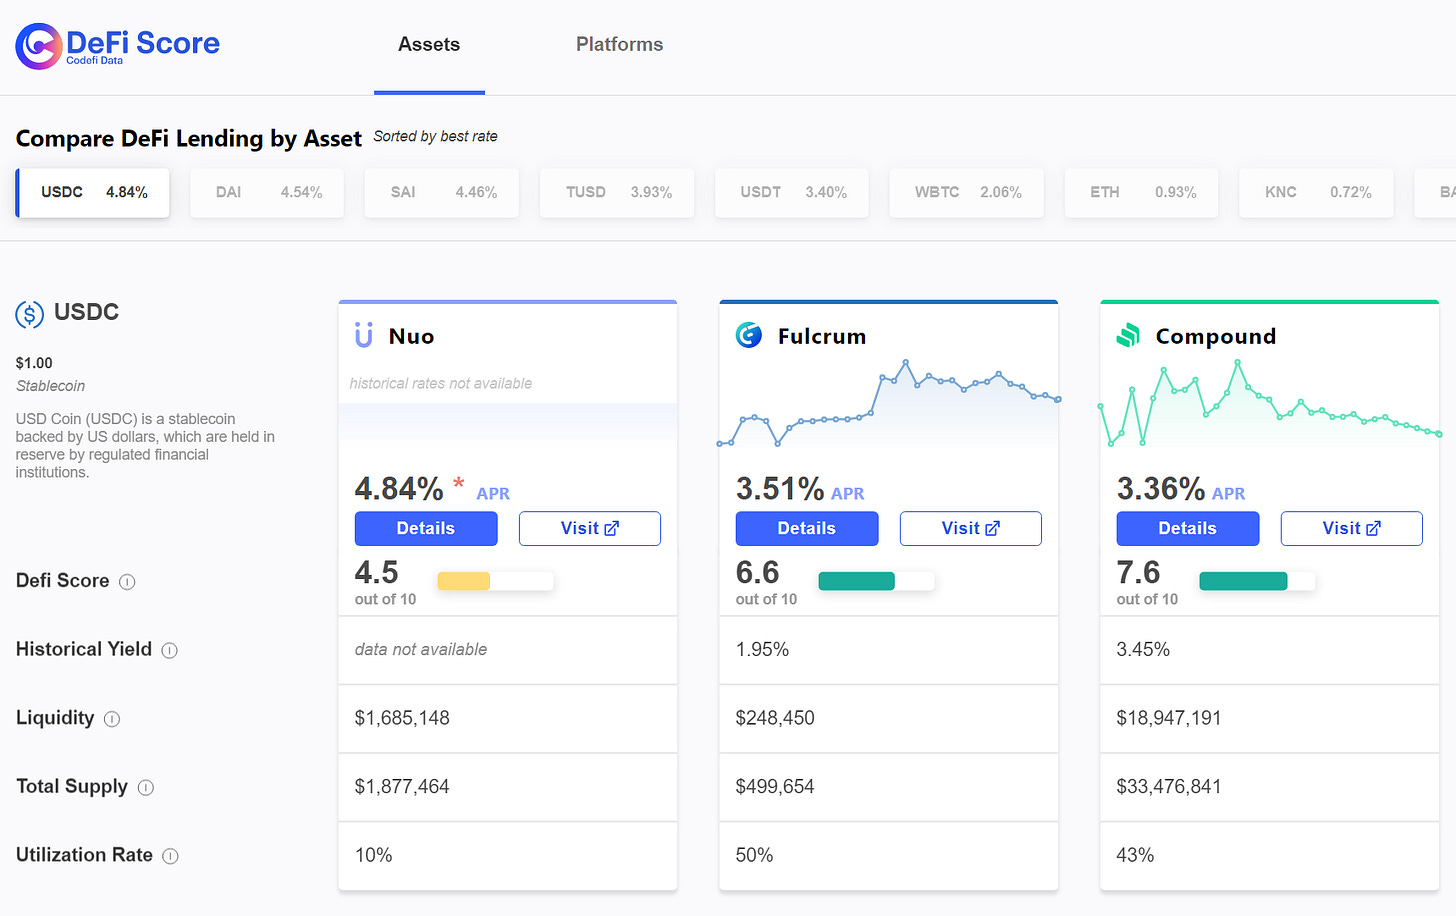Click the Fulcrum 6.6 score bar
Image resolution: width=1456 pixels, height=916 pixels.
[876, 581]
